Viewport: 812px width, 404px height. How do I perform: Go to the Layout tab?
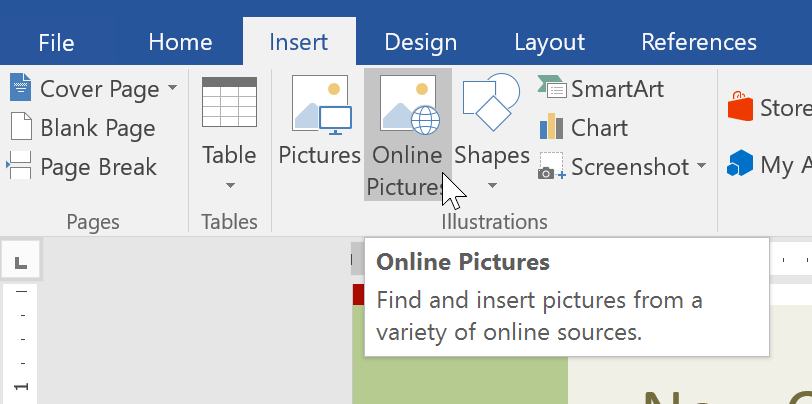[549, 42]
